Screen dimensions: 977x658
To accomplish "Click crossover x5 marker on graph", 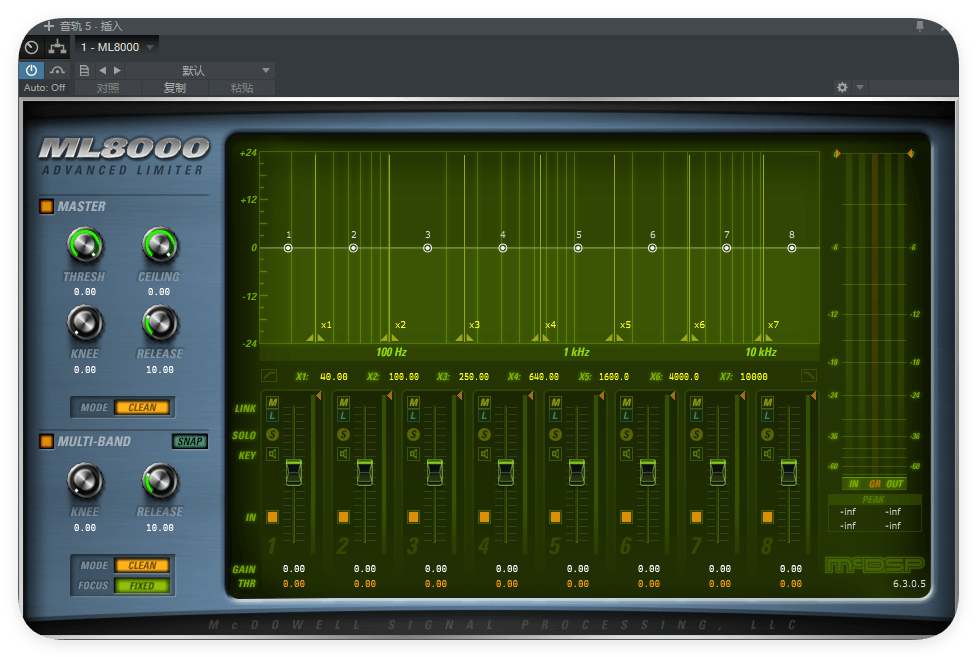I will 614,337.
